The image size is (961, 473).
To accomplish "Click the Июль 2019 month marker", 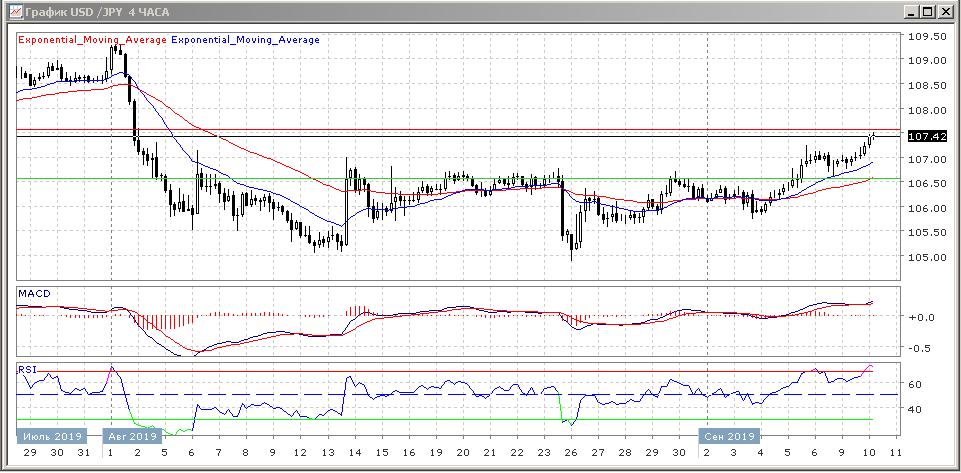I will [x=45, y=436].
